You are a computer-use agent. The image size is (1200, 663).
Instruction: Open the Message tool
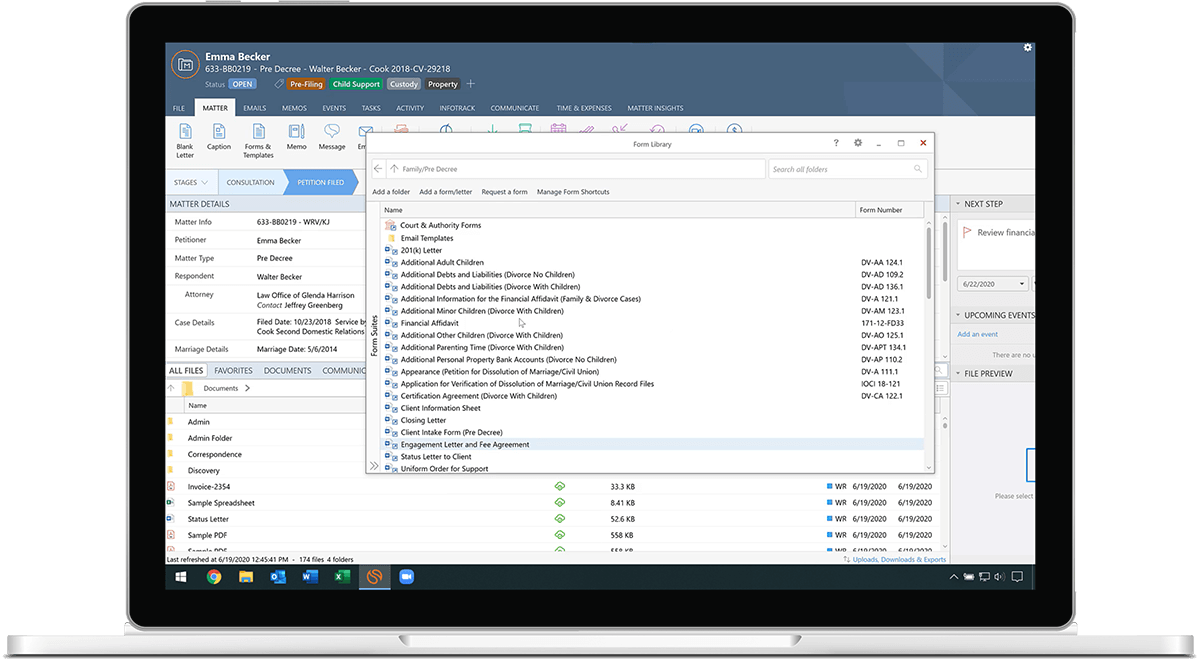click(x=331, y=140)
